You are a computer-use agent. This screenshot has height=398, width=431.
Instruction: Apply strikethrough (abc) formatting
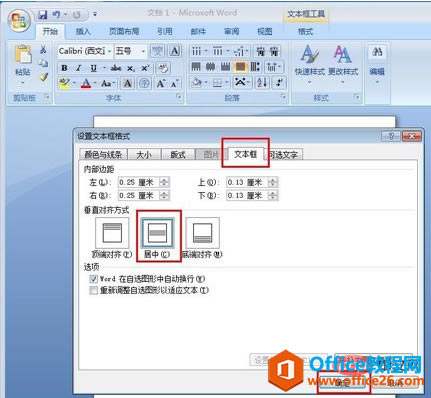(116, 68)
